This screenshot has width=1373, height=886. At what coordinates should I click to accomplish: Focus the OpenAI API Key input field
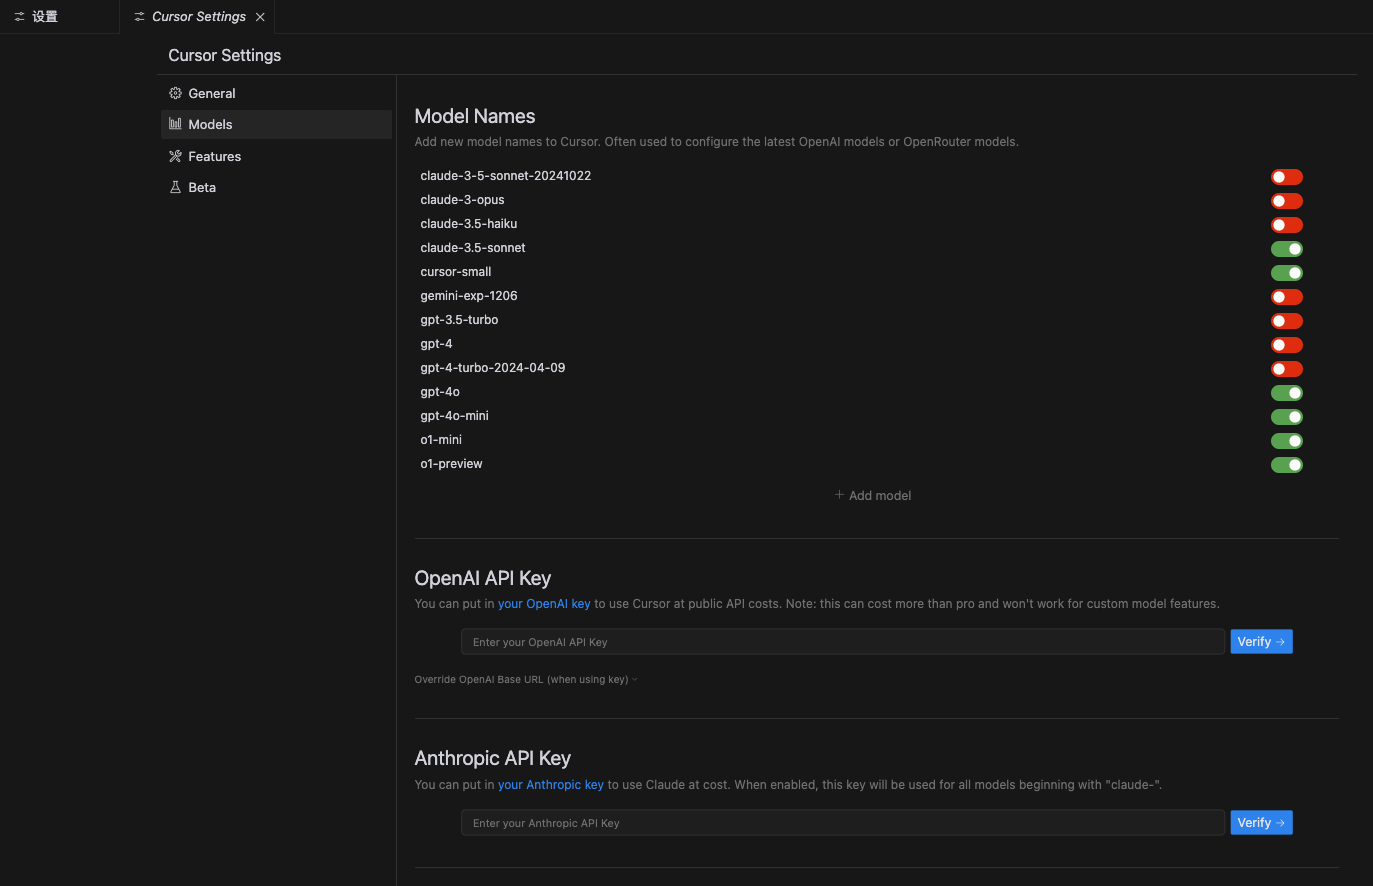pos(843,642)
